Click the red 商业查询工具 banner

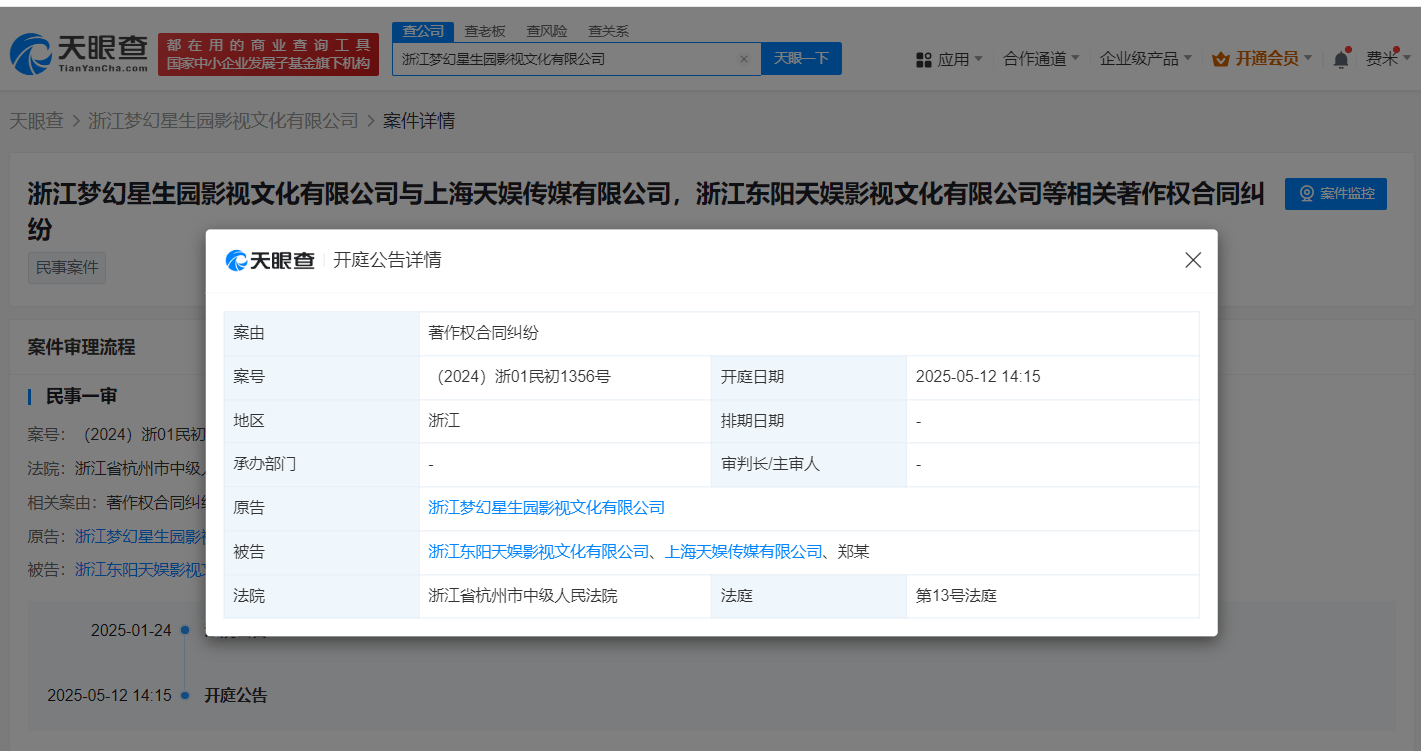(268, 54)
